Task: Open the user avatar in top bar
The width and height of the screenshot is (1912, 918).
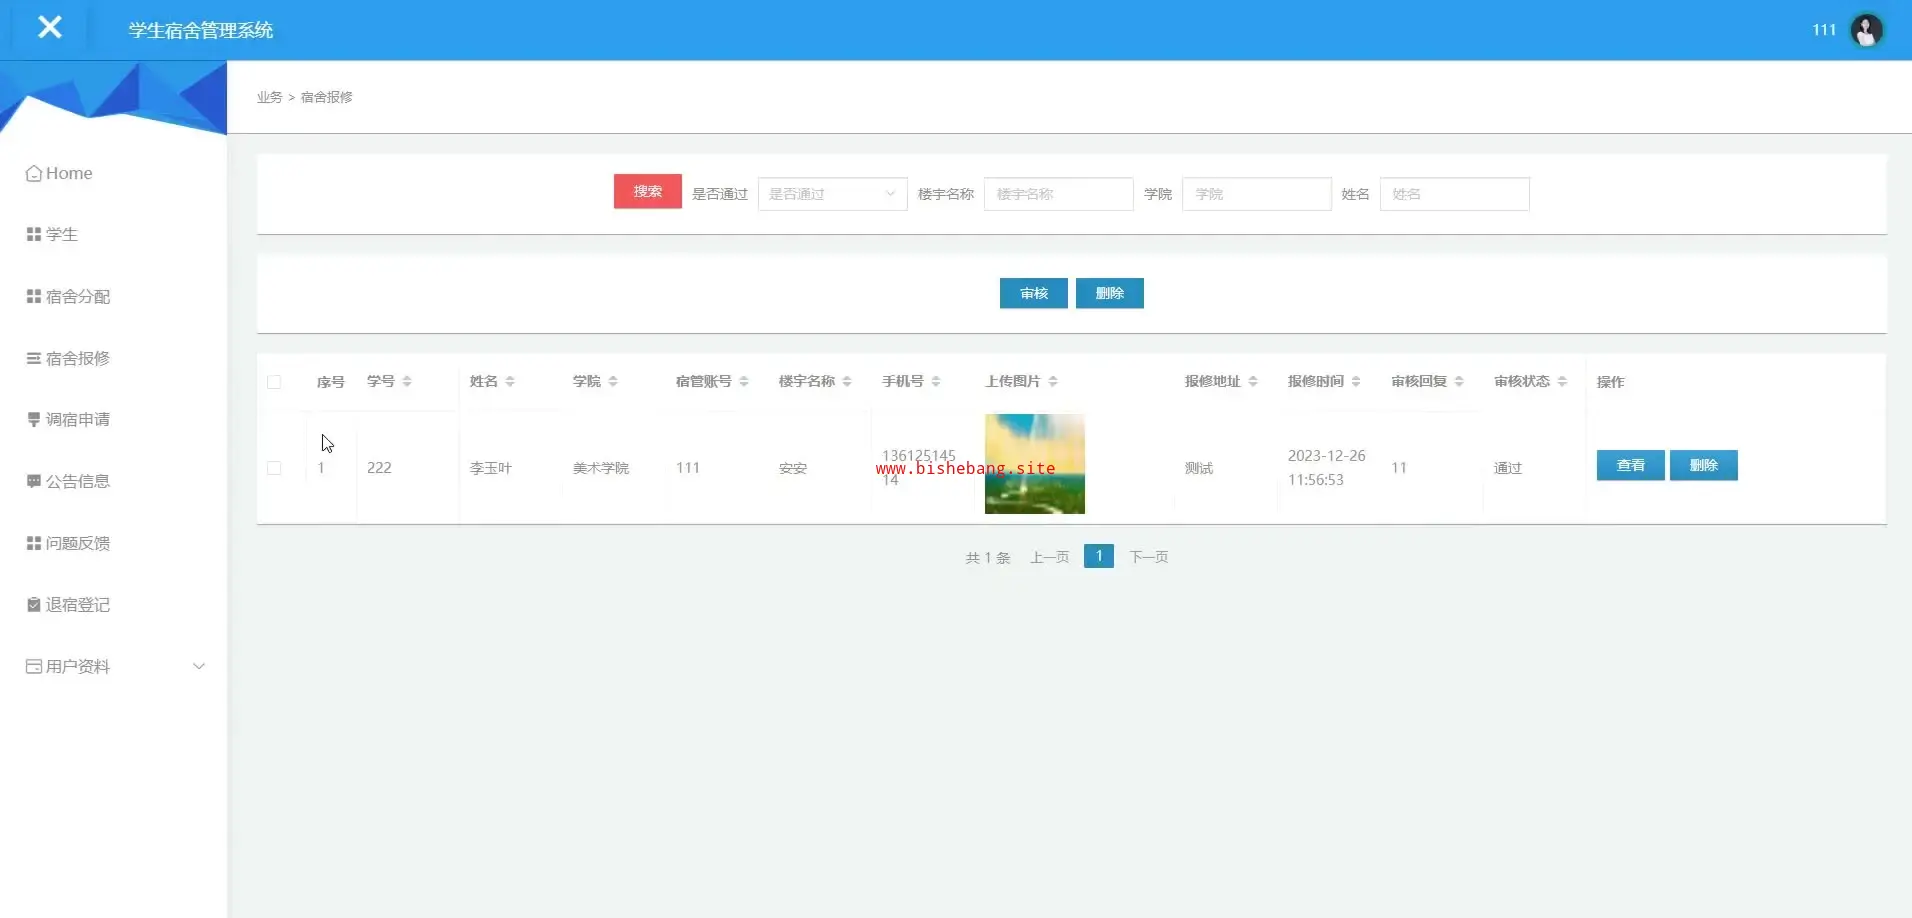Action: 1866,30
